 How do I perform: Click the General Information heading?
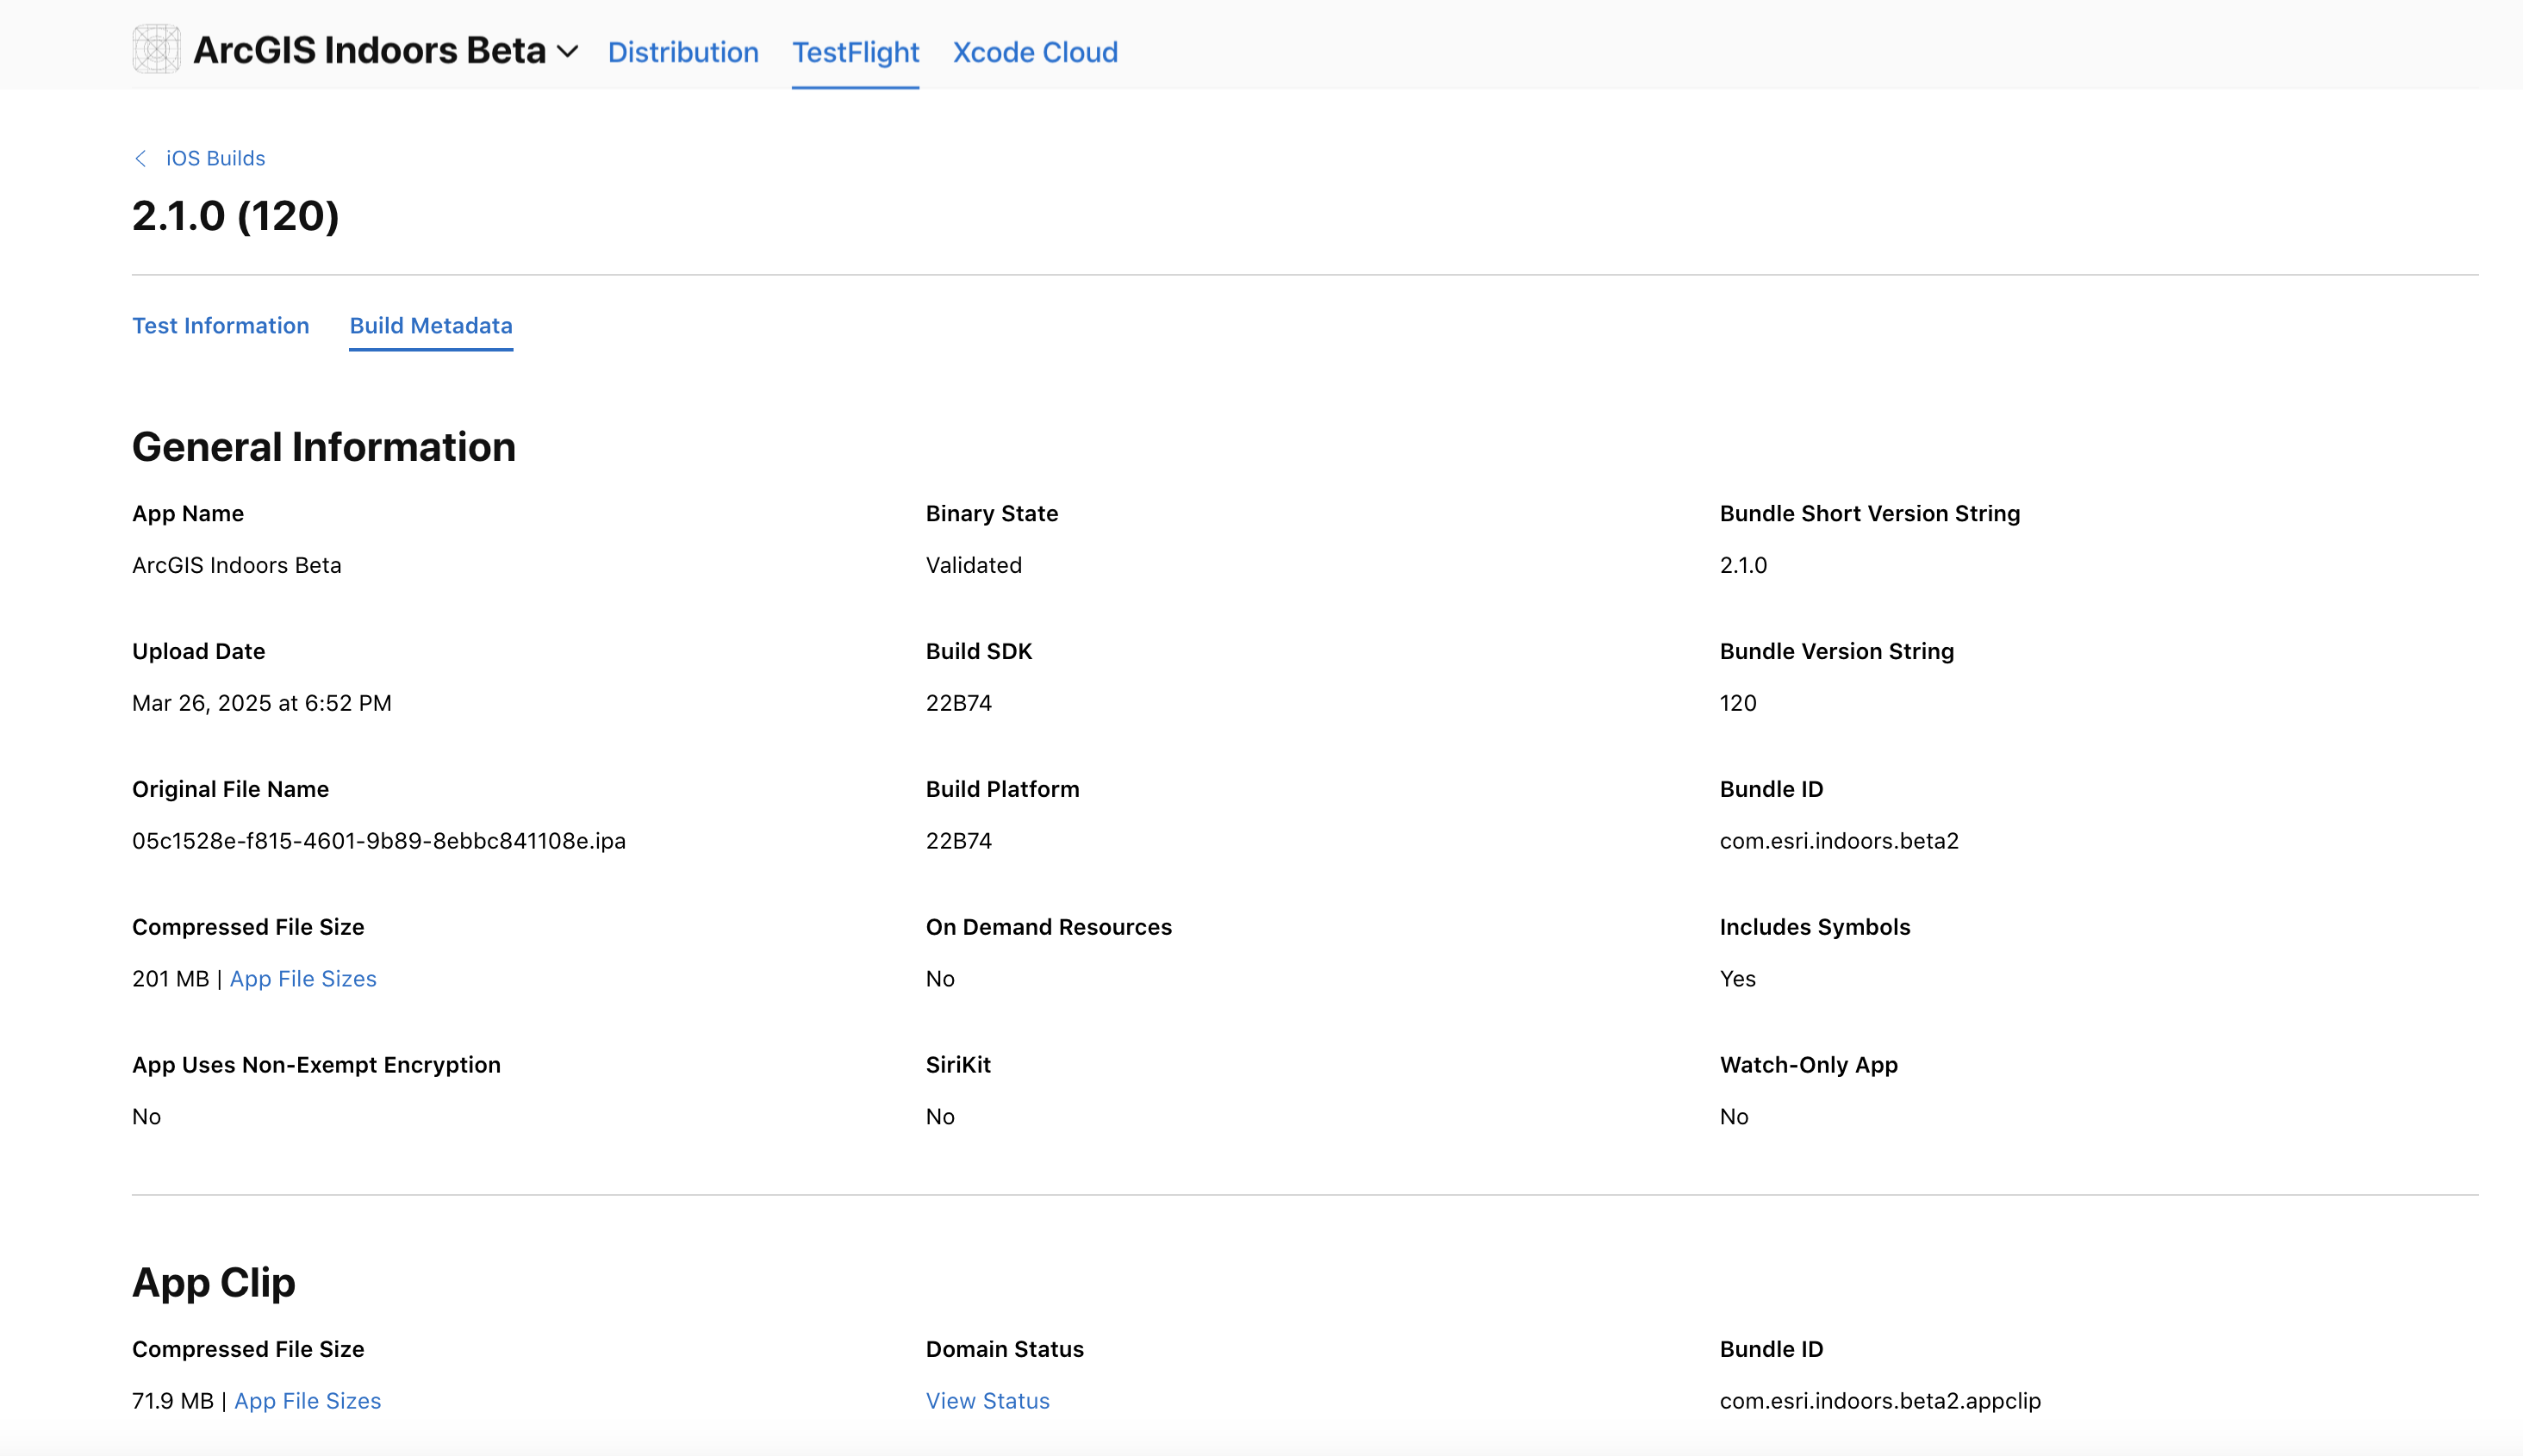tap(324, 447)
